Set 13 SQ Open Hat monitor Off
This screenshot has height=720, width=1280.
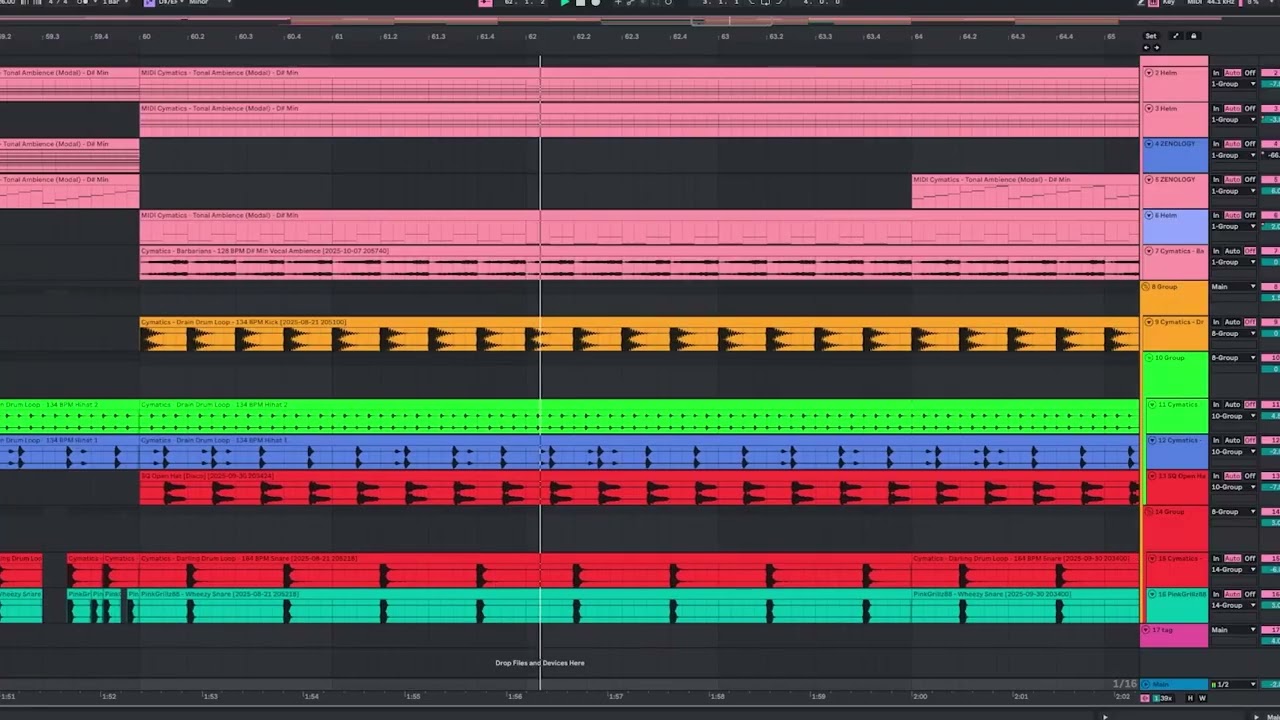(x=1250, y=476)
